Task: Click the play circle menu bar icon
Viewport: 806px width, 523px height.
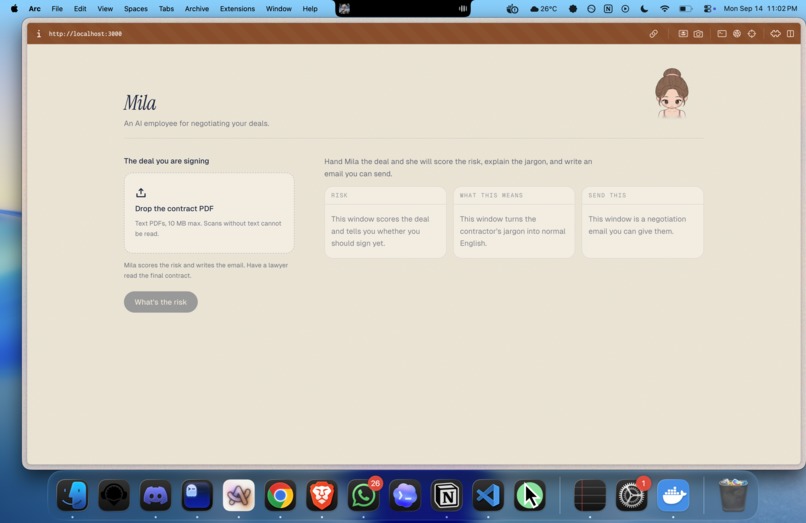Action: (625, 9)
